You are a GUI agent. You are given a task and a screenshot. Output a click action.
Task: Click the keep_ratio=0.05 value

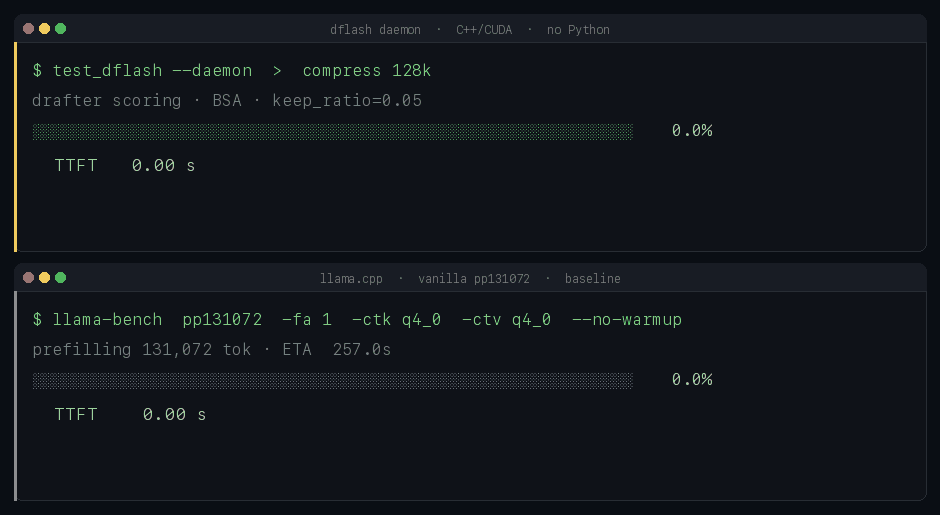(347, 100)
